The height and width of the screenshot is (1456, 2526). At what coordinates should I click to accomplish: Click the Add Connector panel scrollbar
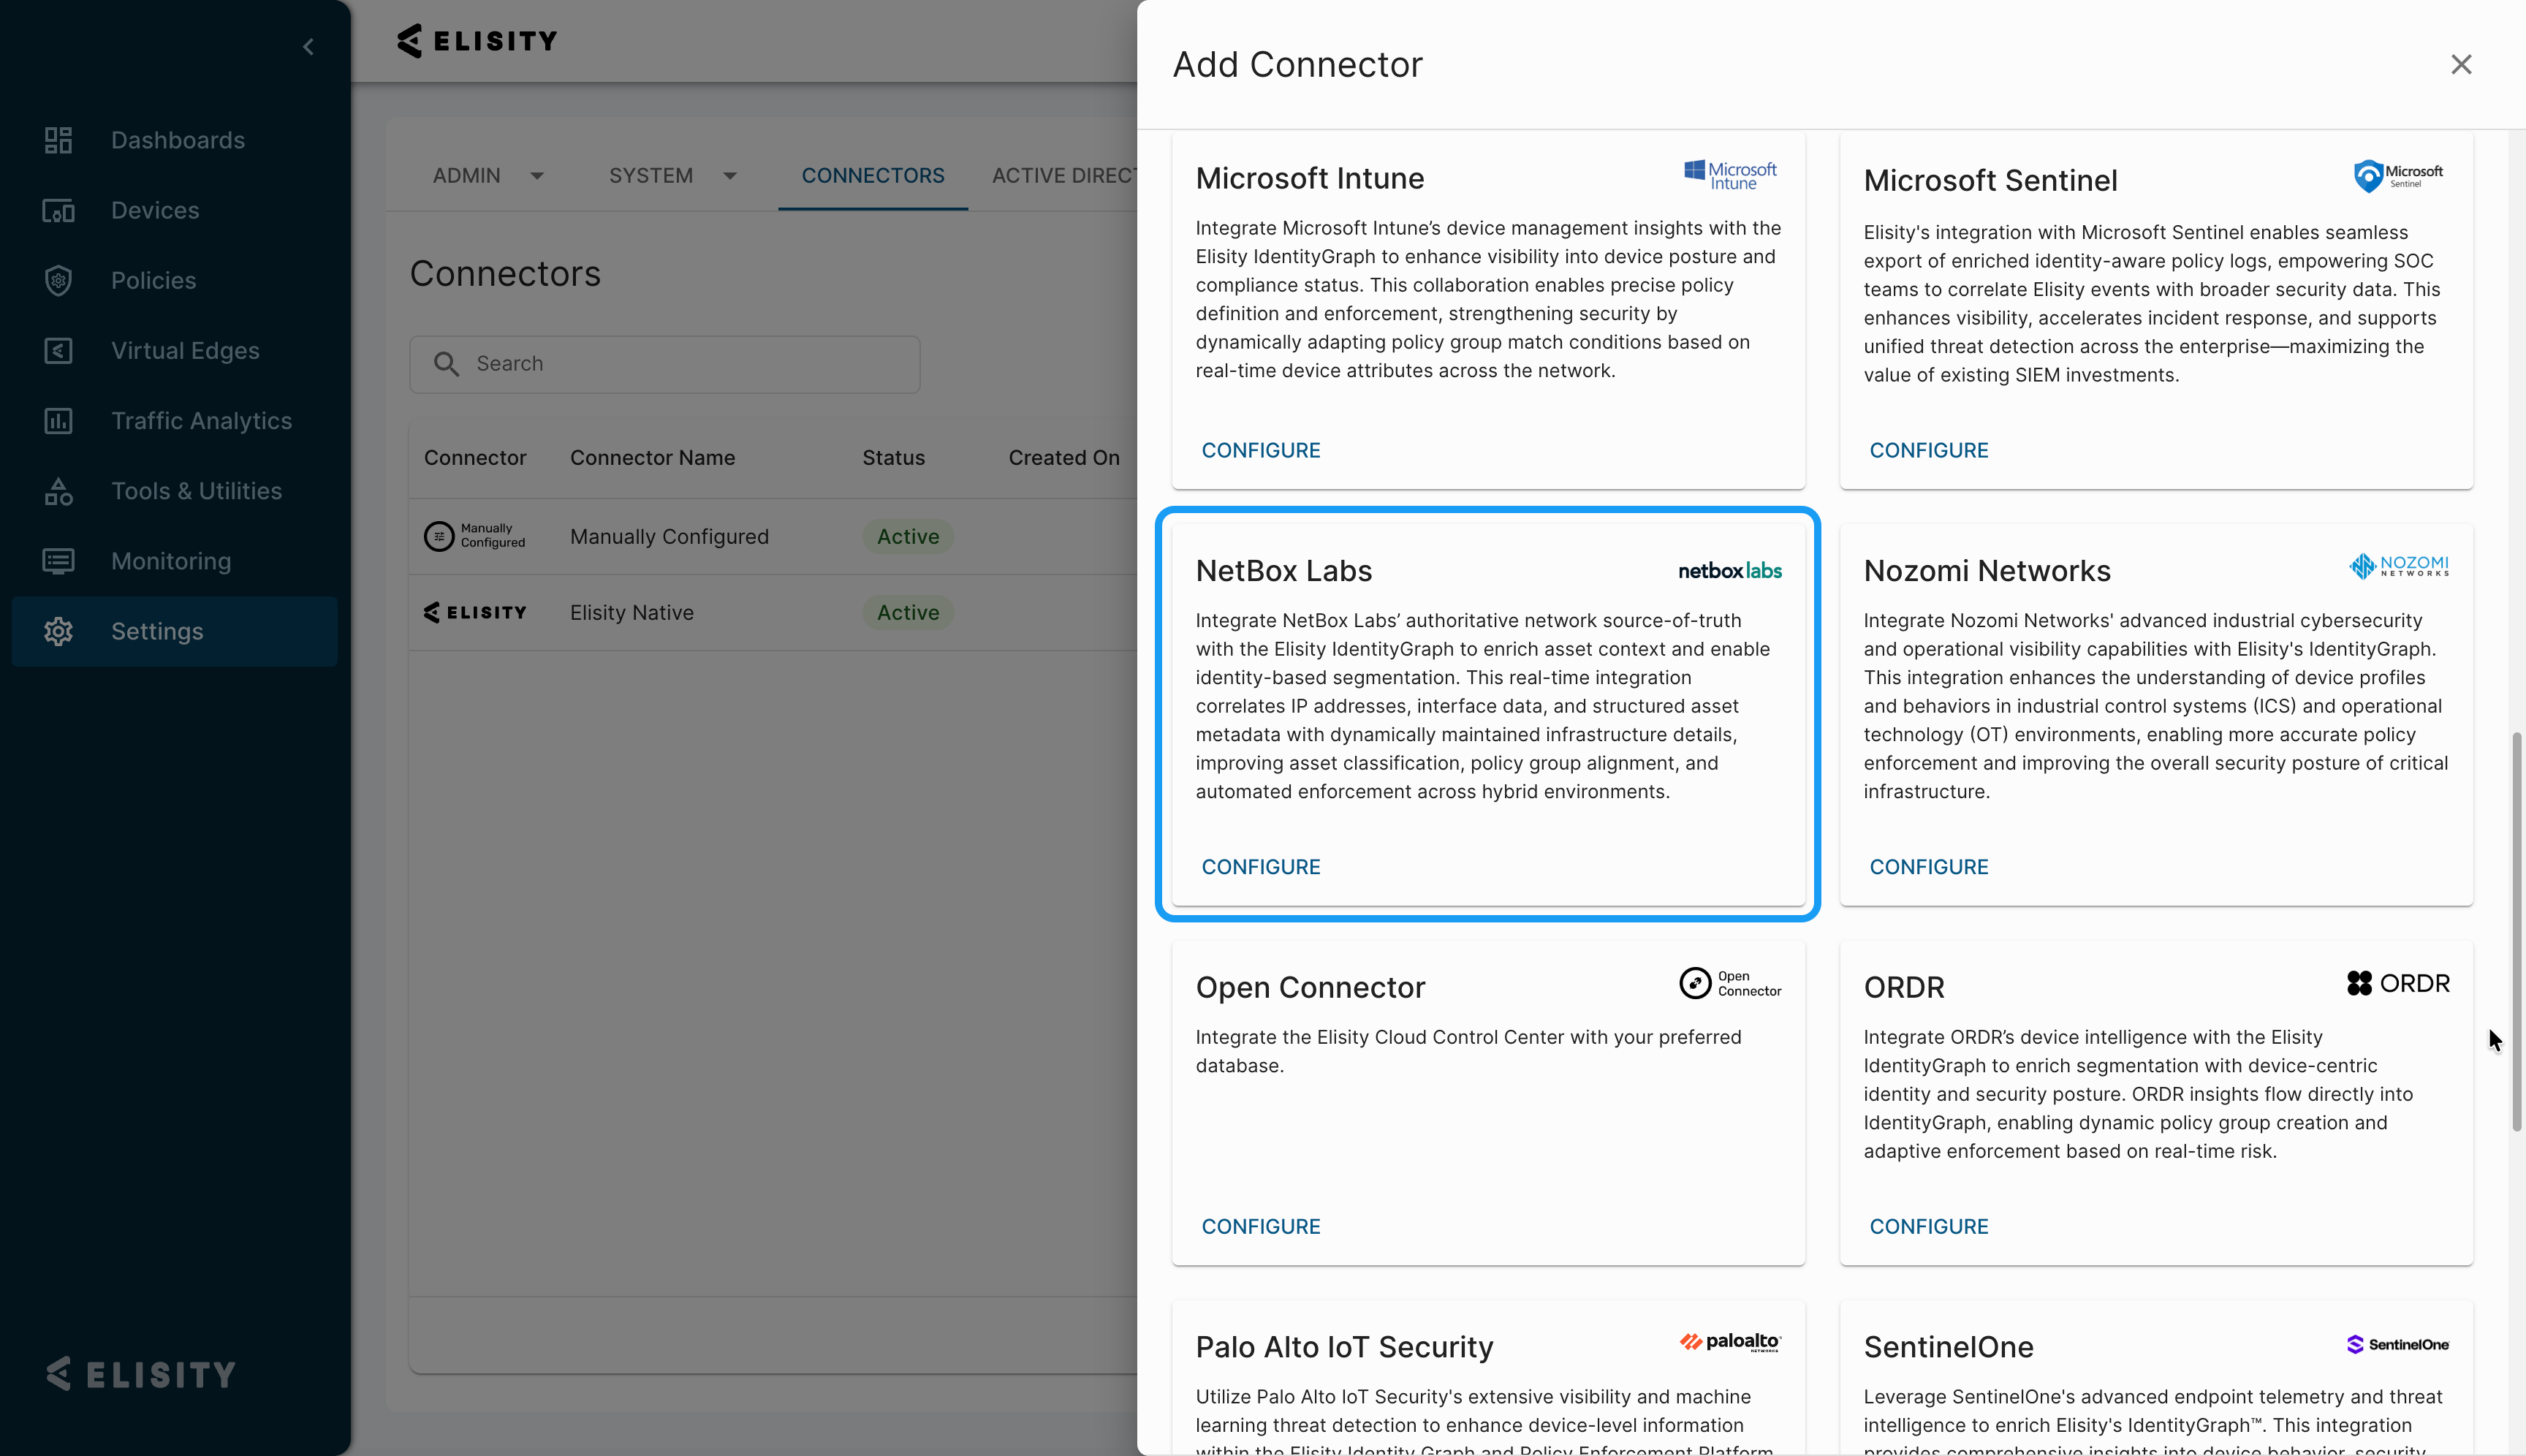[x=2516, y=930]
